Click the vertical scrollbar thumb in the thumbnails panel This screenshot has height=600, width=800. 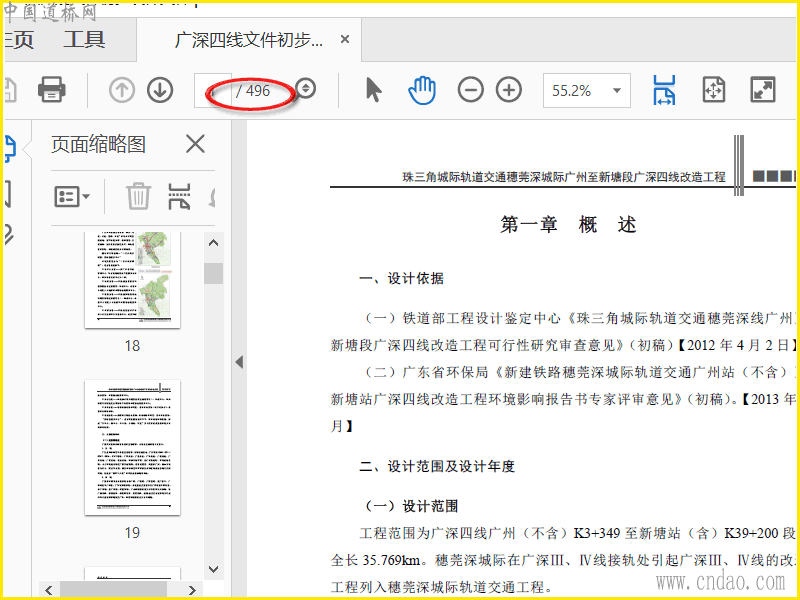(214, 273)
